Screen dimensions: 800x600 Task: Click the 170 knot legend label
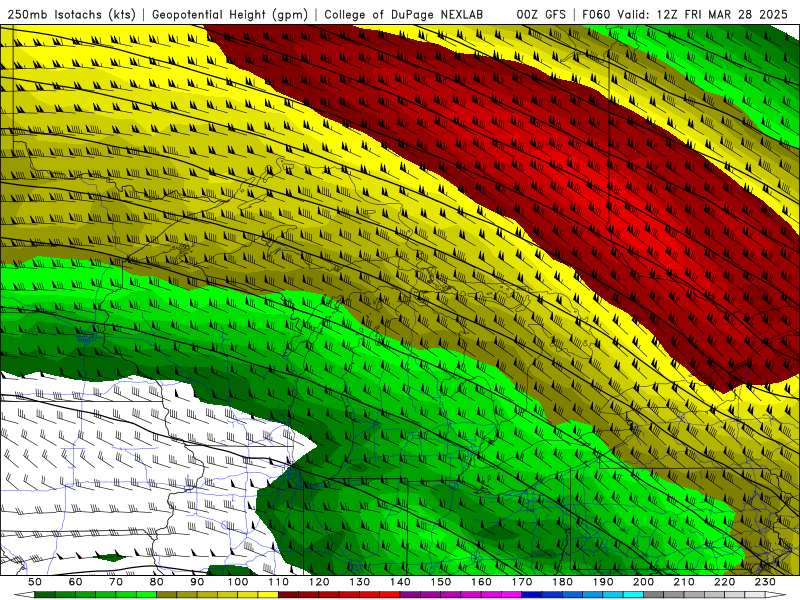tap(522, 582)
